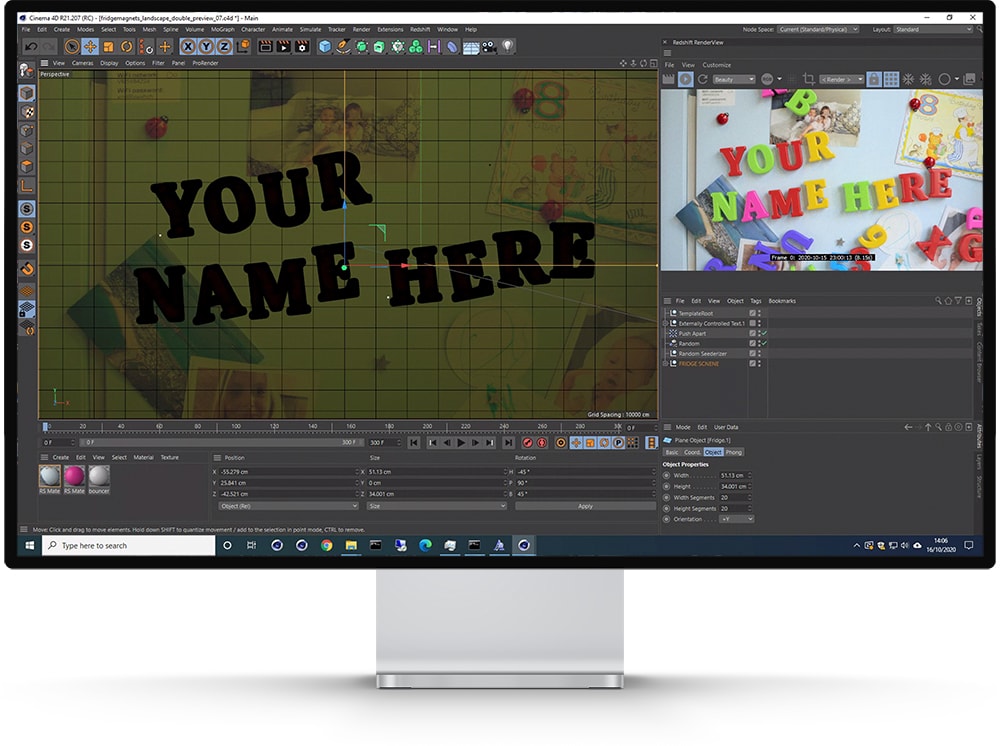Open the Object (Rel) coordinate dropdown
The image size is (1000, 746).
288,506
